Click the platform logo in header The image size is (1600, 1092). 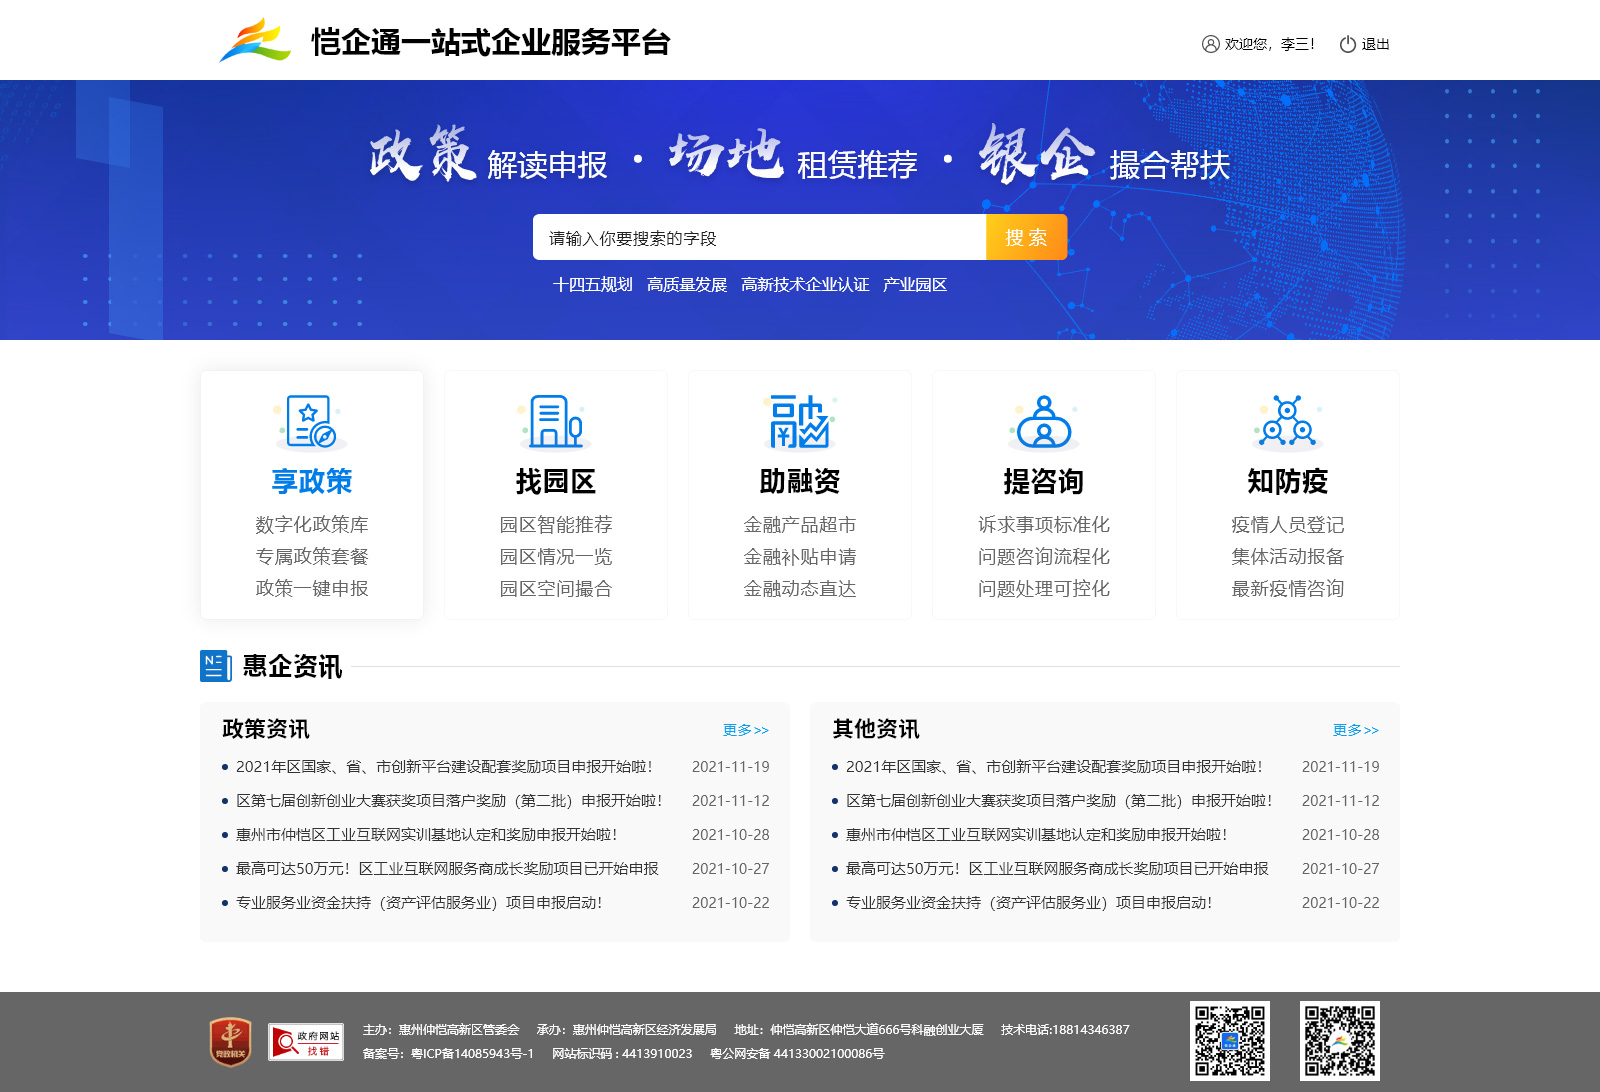click(255, 41)
